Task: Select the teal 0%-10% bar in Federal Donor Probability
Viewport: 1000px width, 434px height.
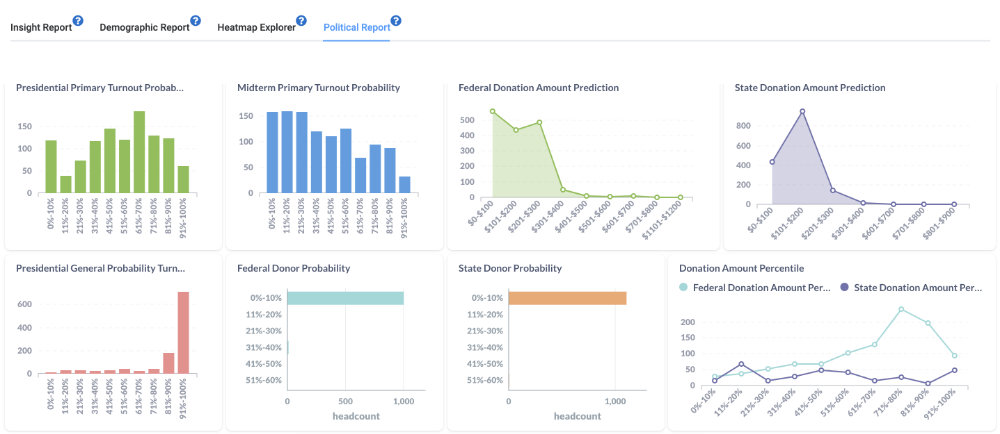Action: (x=345, y=298)
